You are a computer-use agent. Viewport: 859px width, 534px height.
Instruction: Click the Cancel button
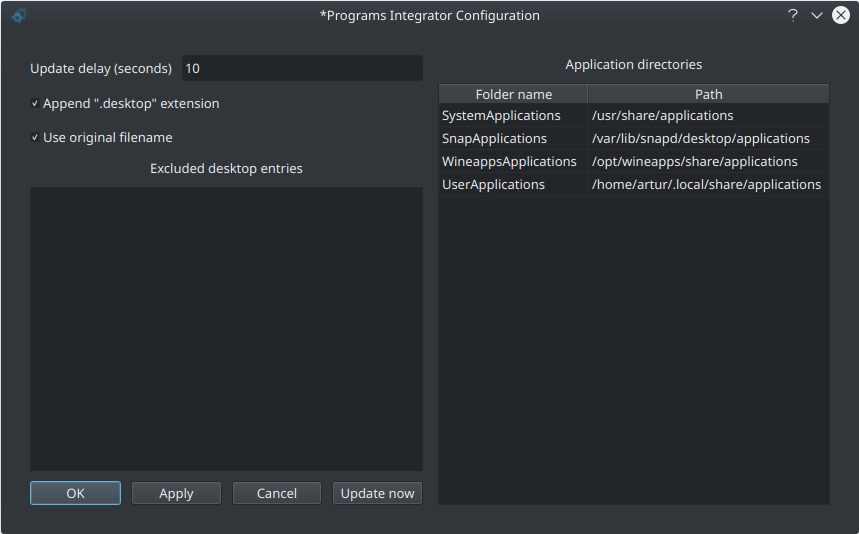pos(277,493)
